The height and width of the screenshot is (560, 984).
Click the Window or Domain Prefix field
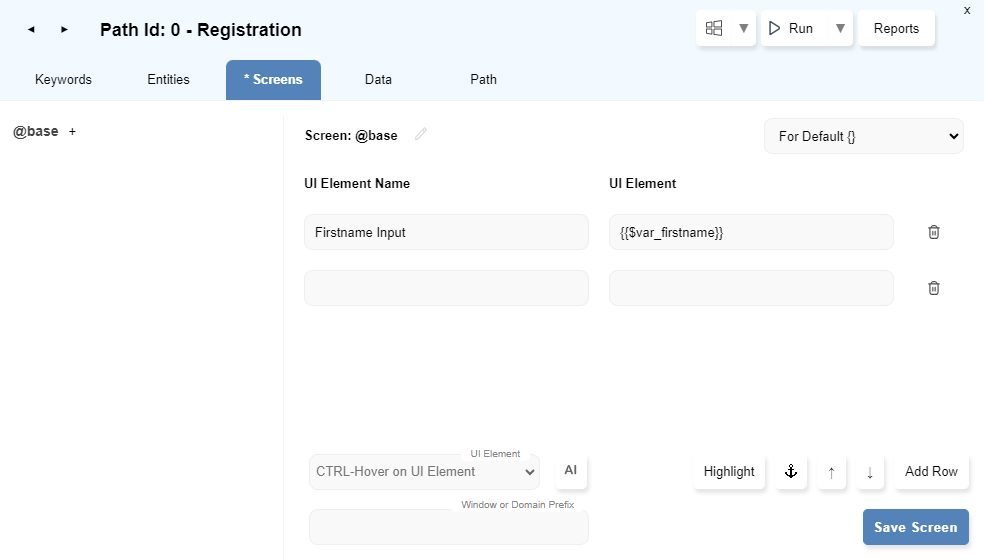[448, 527]
